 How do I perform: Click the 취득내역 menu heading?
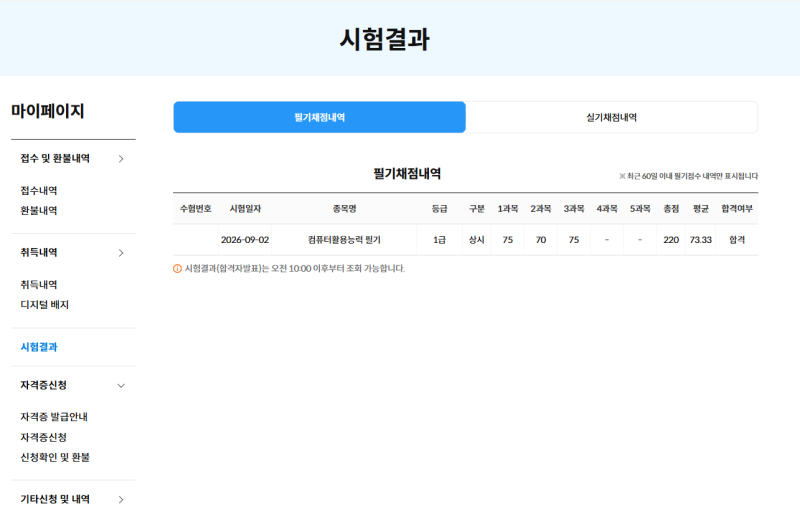click(39, 253)
